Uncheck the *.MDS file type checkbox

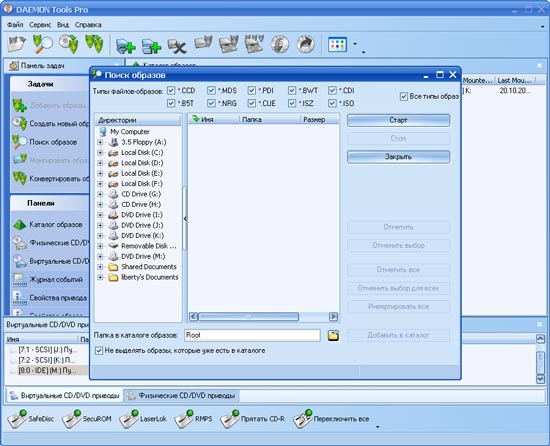[x=211, y=90]
